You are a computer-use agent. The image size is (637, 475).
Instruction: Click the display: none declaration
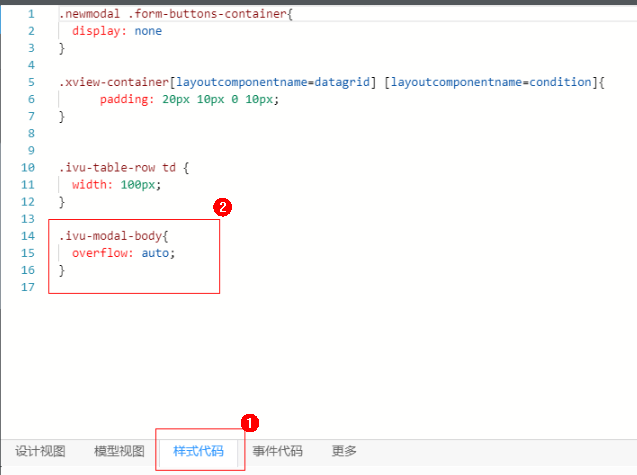click(x=117, y=31)
